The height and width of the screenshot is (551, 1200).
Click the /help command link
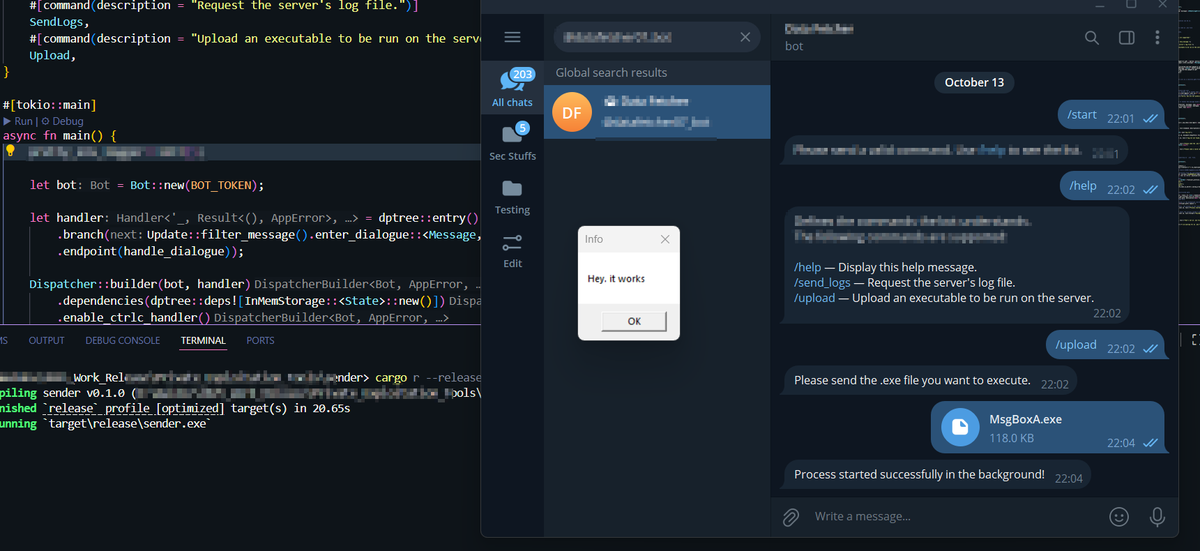pos(808,268)
